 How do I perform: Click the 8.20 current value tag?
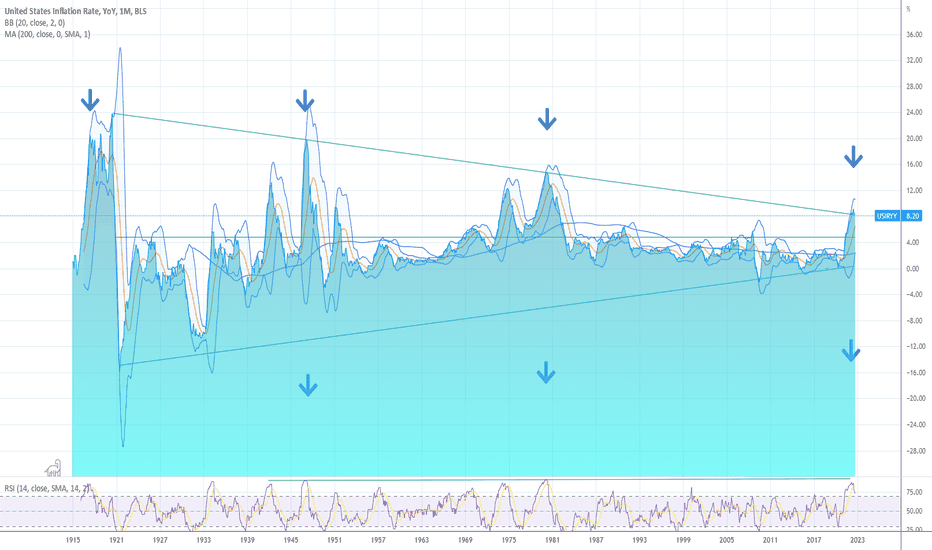coord(912,216)
